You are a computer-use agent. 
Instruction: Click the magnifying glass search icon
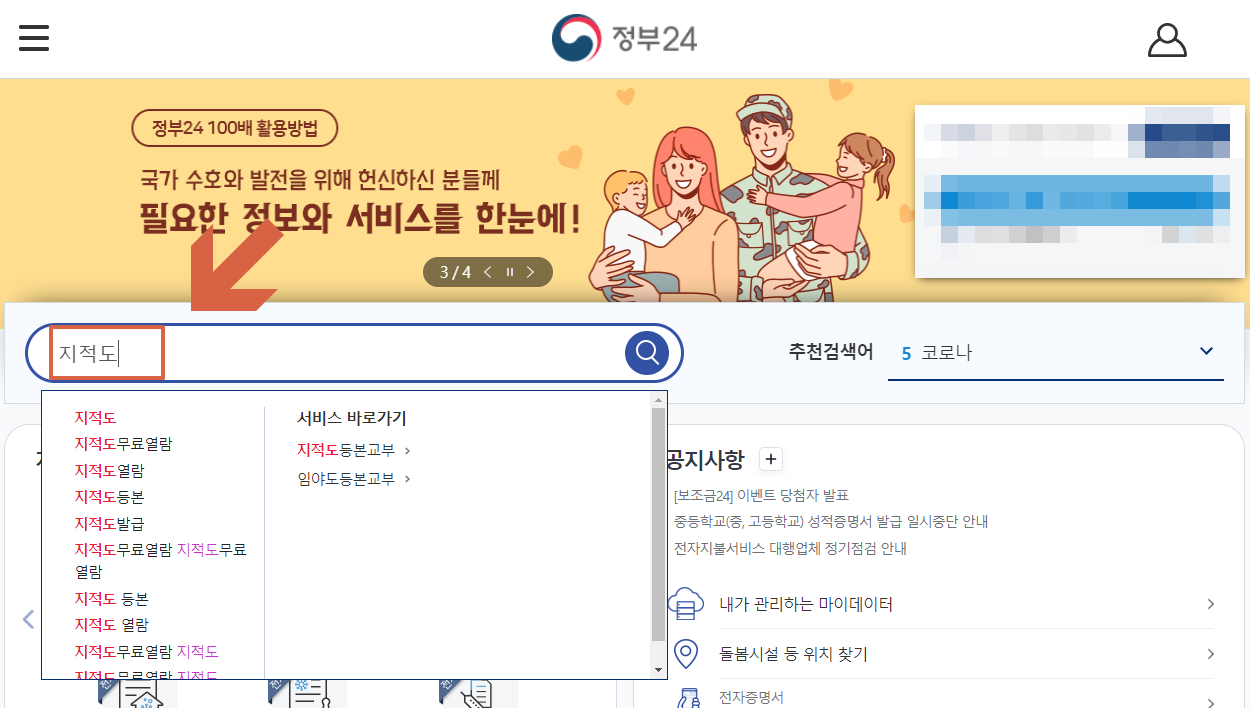click(x=646, y=352)
